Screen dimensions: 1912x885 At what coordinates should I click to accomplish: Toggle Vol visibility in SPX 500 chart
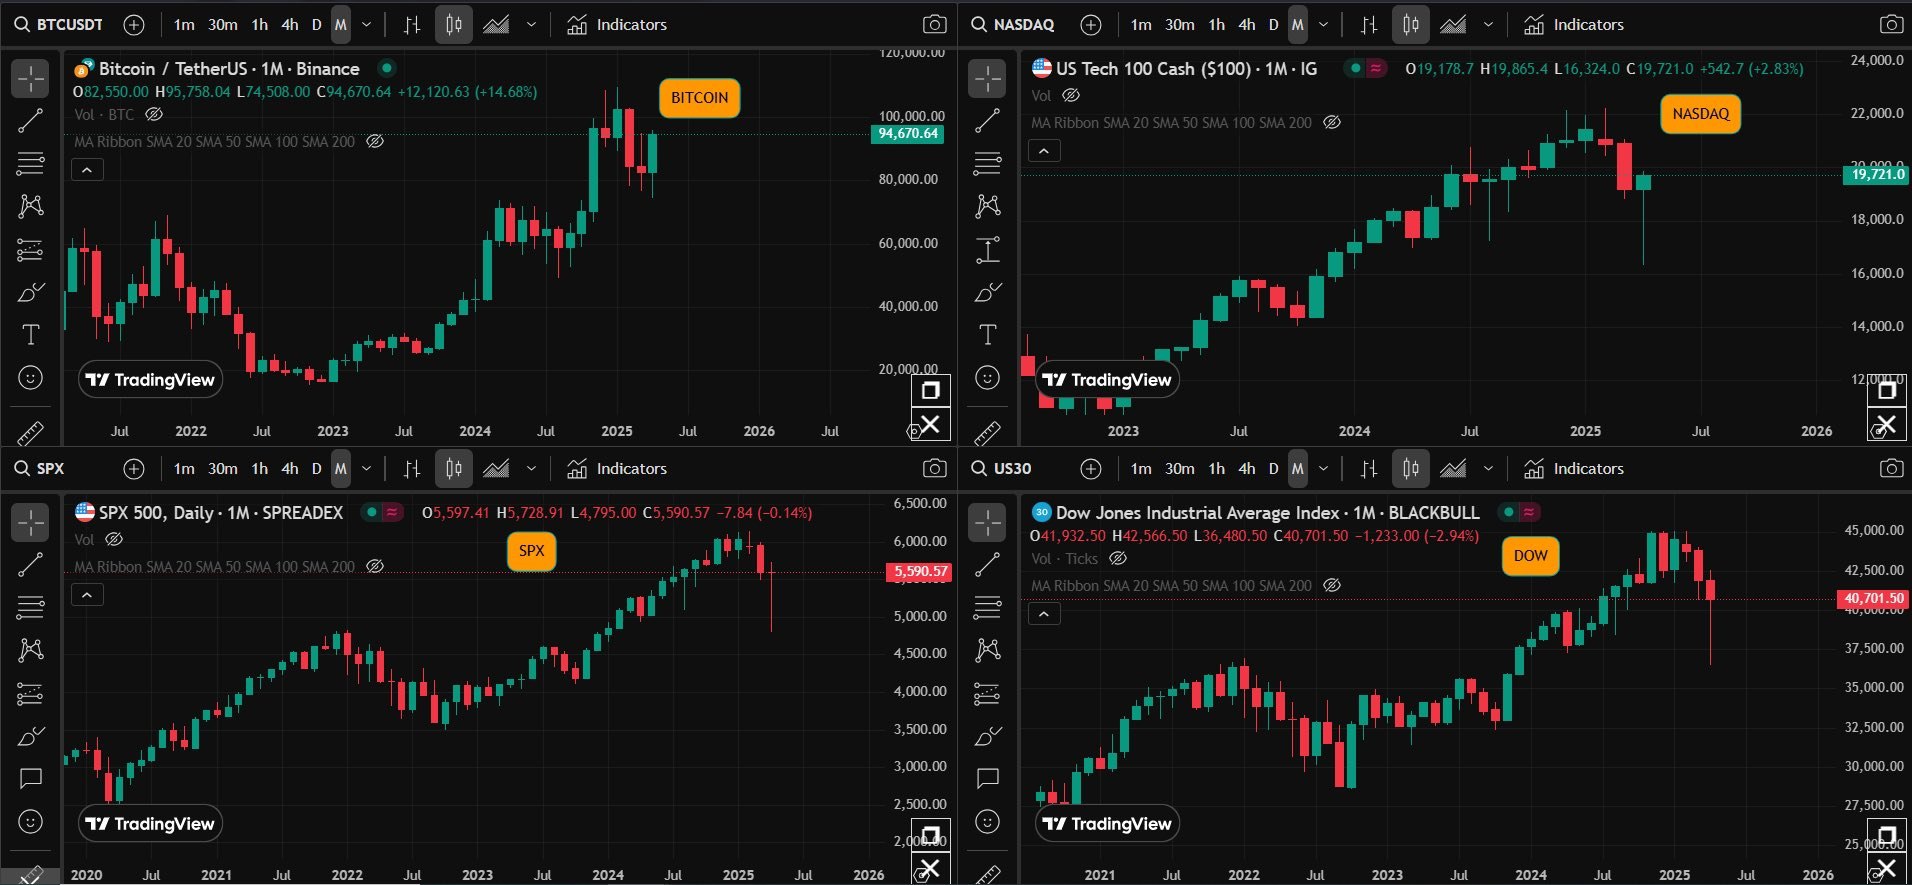point(114,540)
